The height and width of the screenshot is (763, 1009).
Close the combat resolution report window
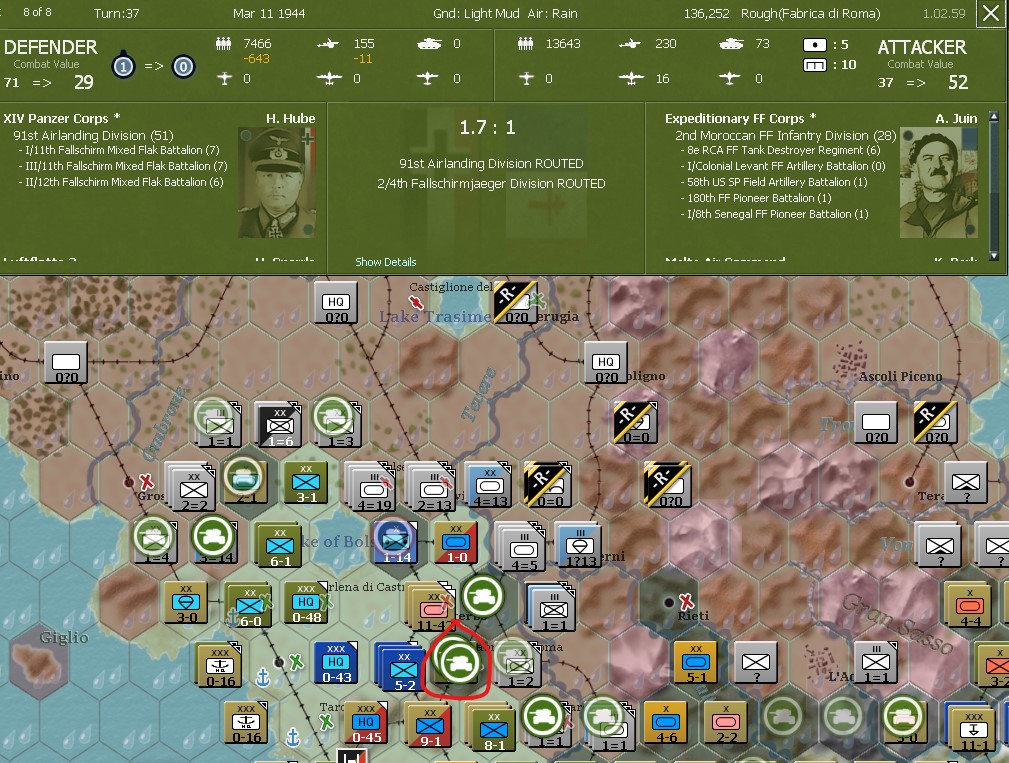pos(992,14)
